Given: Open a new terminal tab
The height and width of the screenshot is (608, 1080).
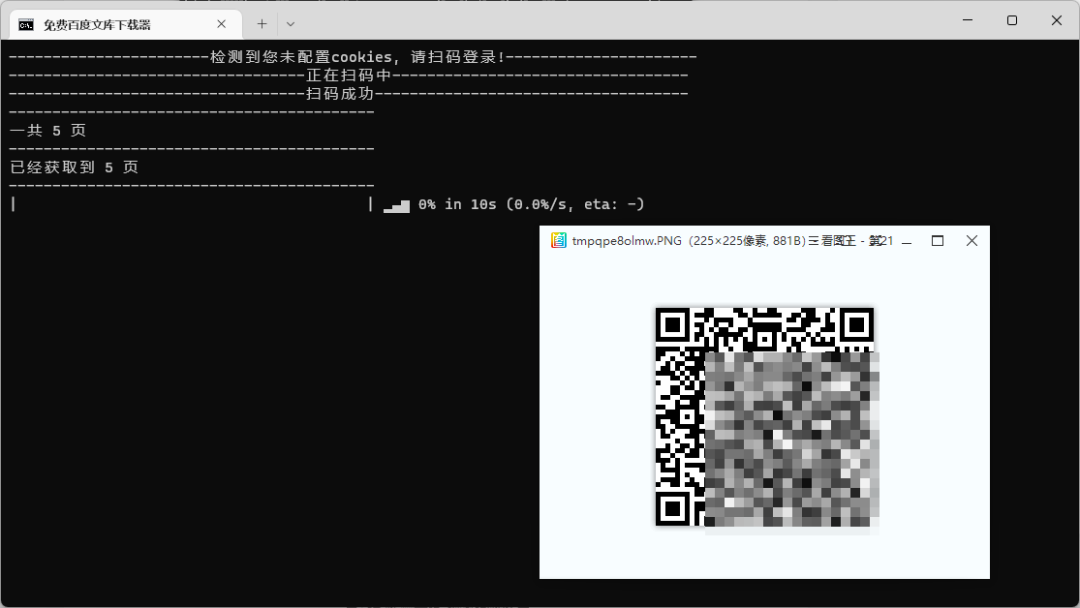Looking at the screenshot, I should click(262, 24).
